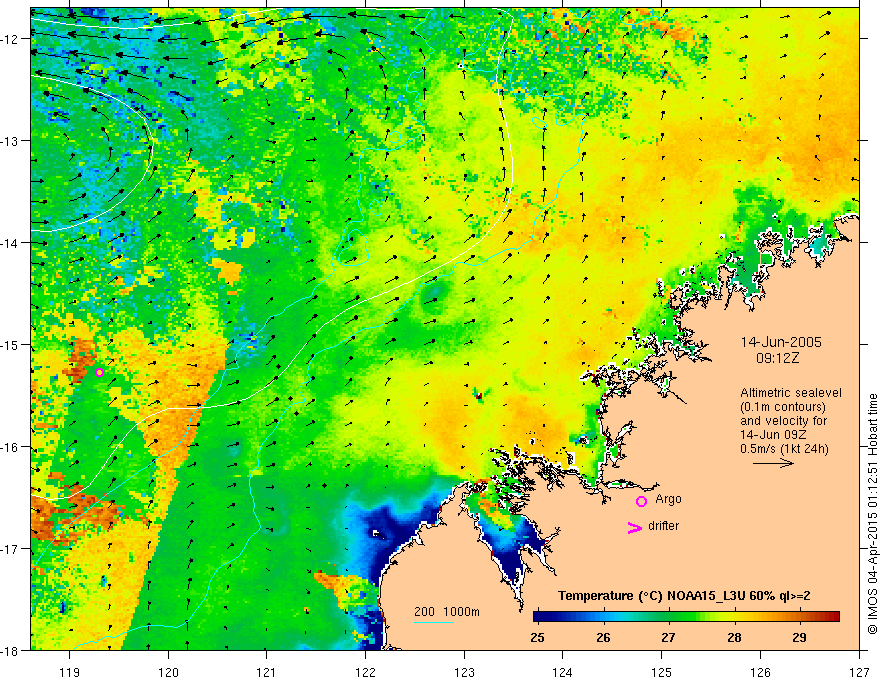Click the 'Argo' legend label

[x=668, y=499]
